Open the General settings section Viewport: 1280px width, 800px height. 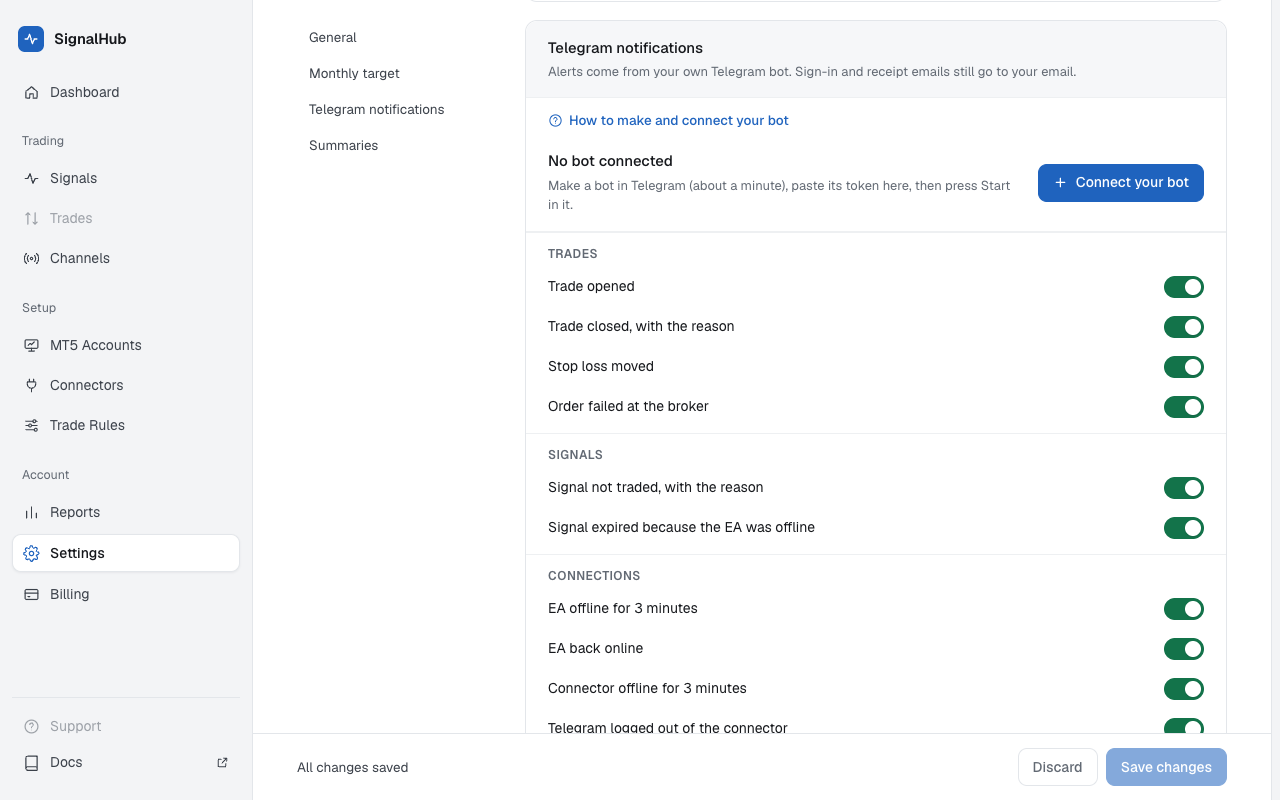[333, 37]
